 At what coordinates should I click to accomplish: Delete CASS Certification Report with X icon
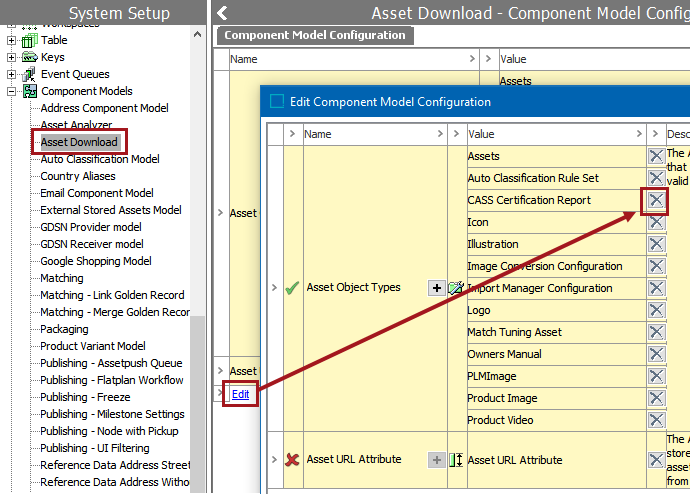pyautogui.click(x=656, y=200)
